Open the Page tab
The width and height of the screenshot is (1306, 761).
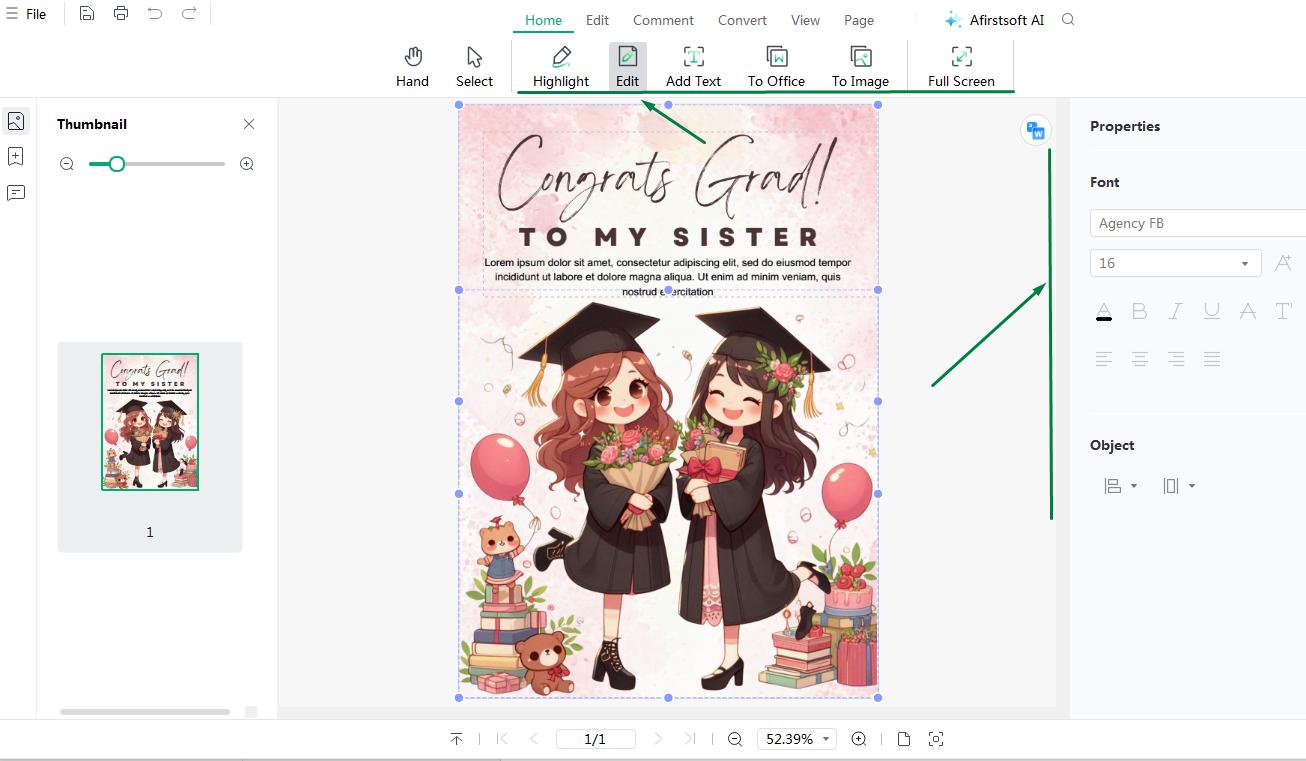[x=858, y=20]
